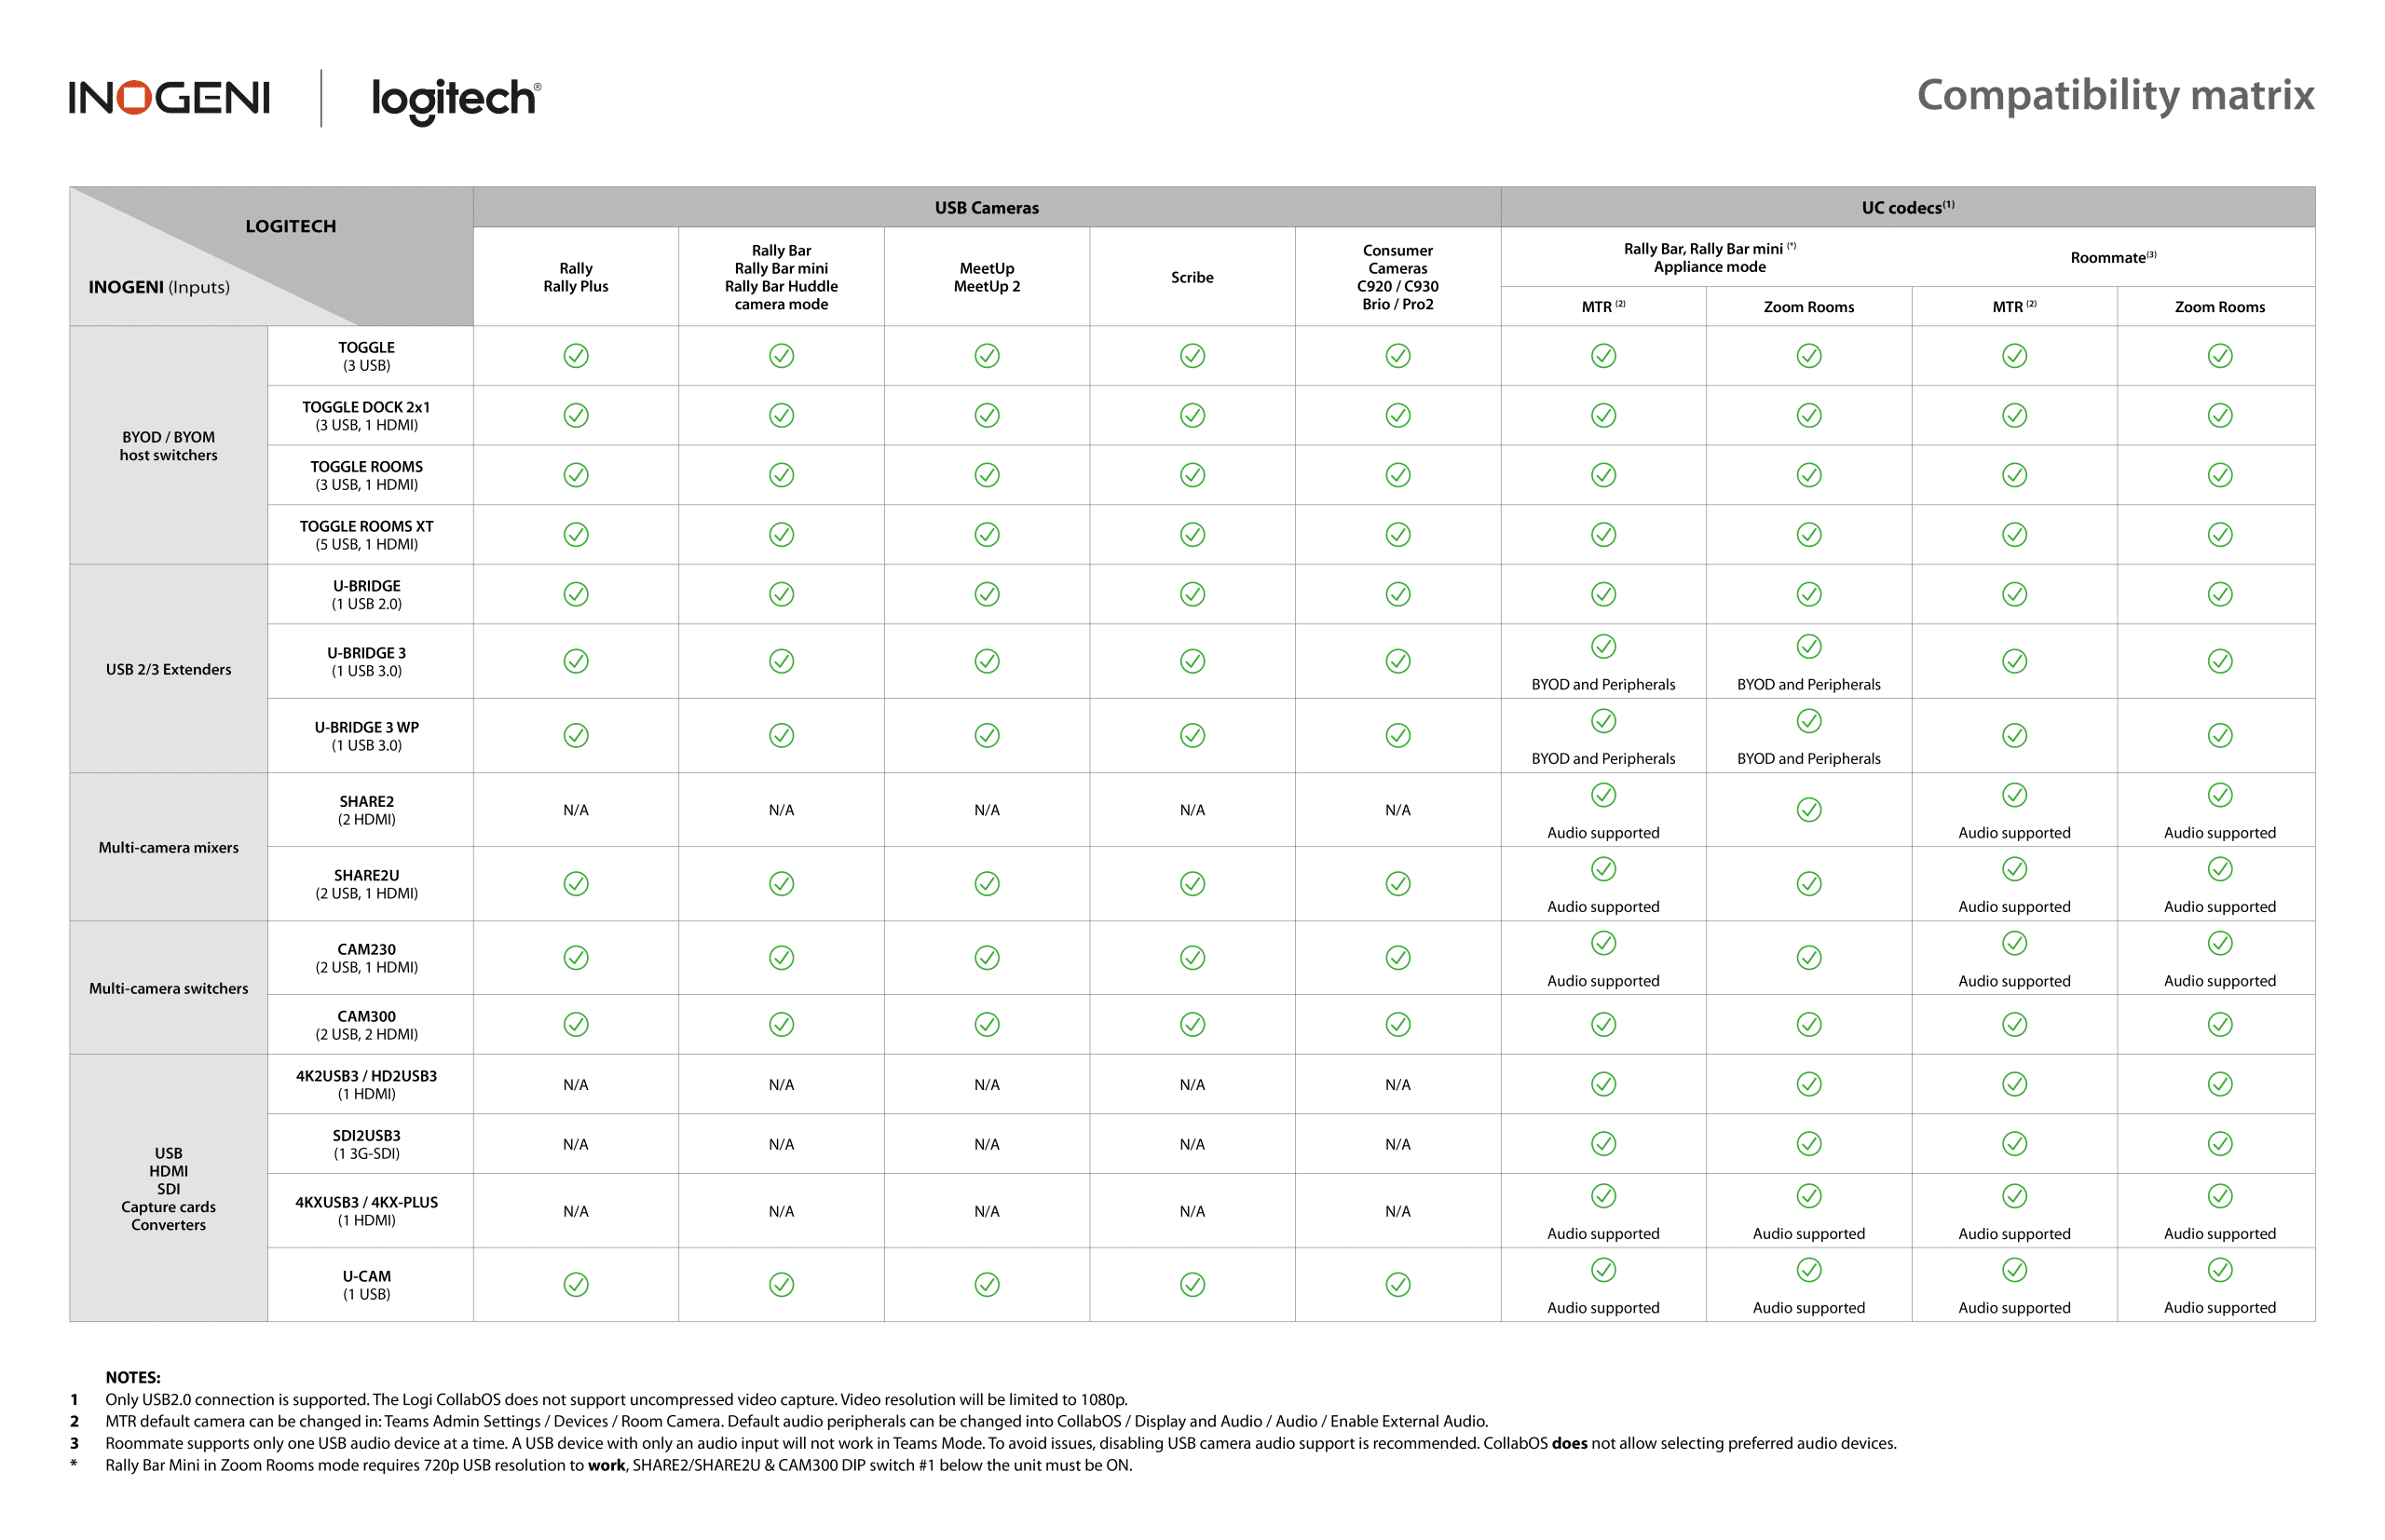Click CAM300 checkmark under Rally Bar MTR
The image size is (2385, 1540).
pyautogui.click(x=1603, y=1024)
